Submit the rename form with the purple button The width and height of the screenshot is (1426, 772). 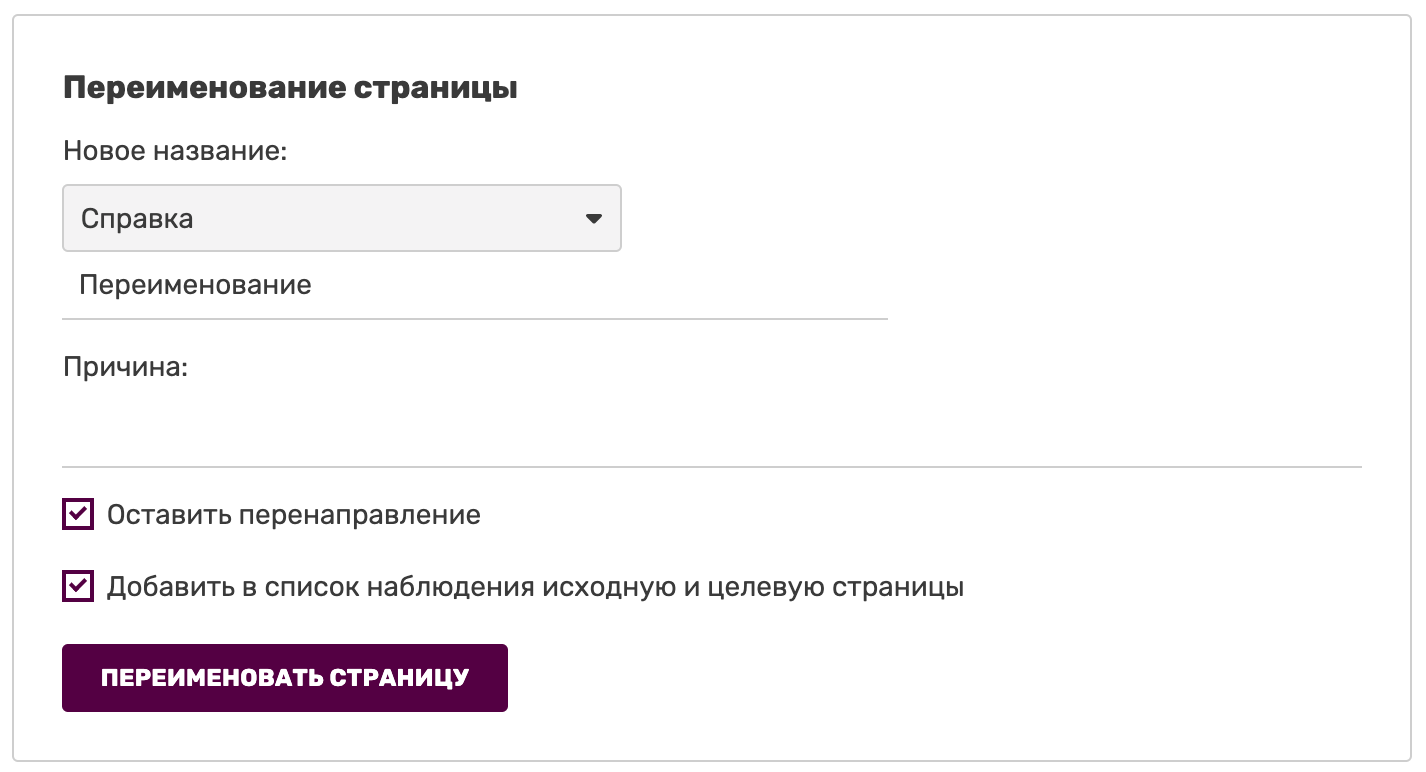click(284, 678)
